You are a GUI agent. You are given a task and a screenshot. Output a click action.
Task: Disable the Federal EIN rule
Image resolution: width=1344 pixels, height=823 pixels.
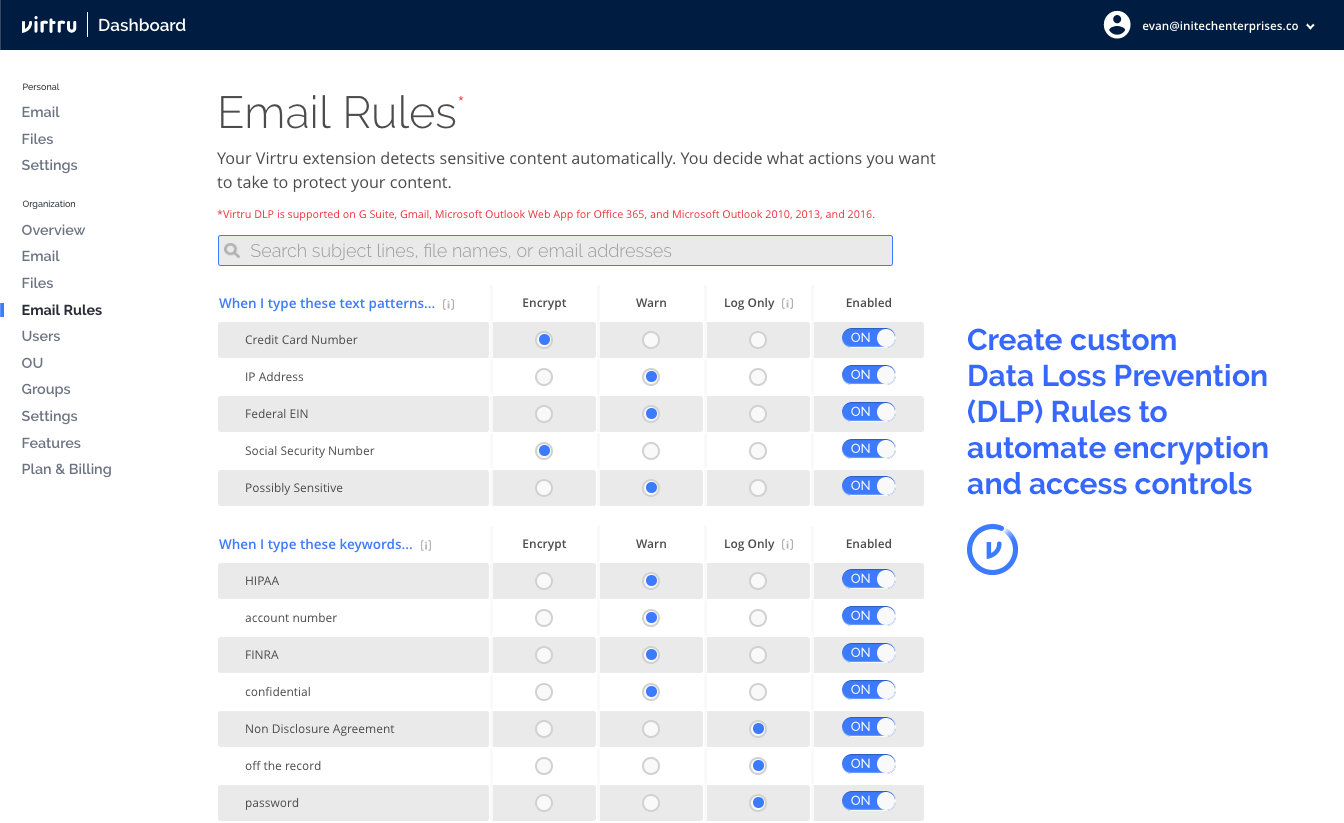868,412
